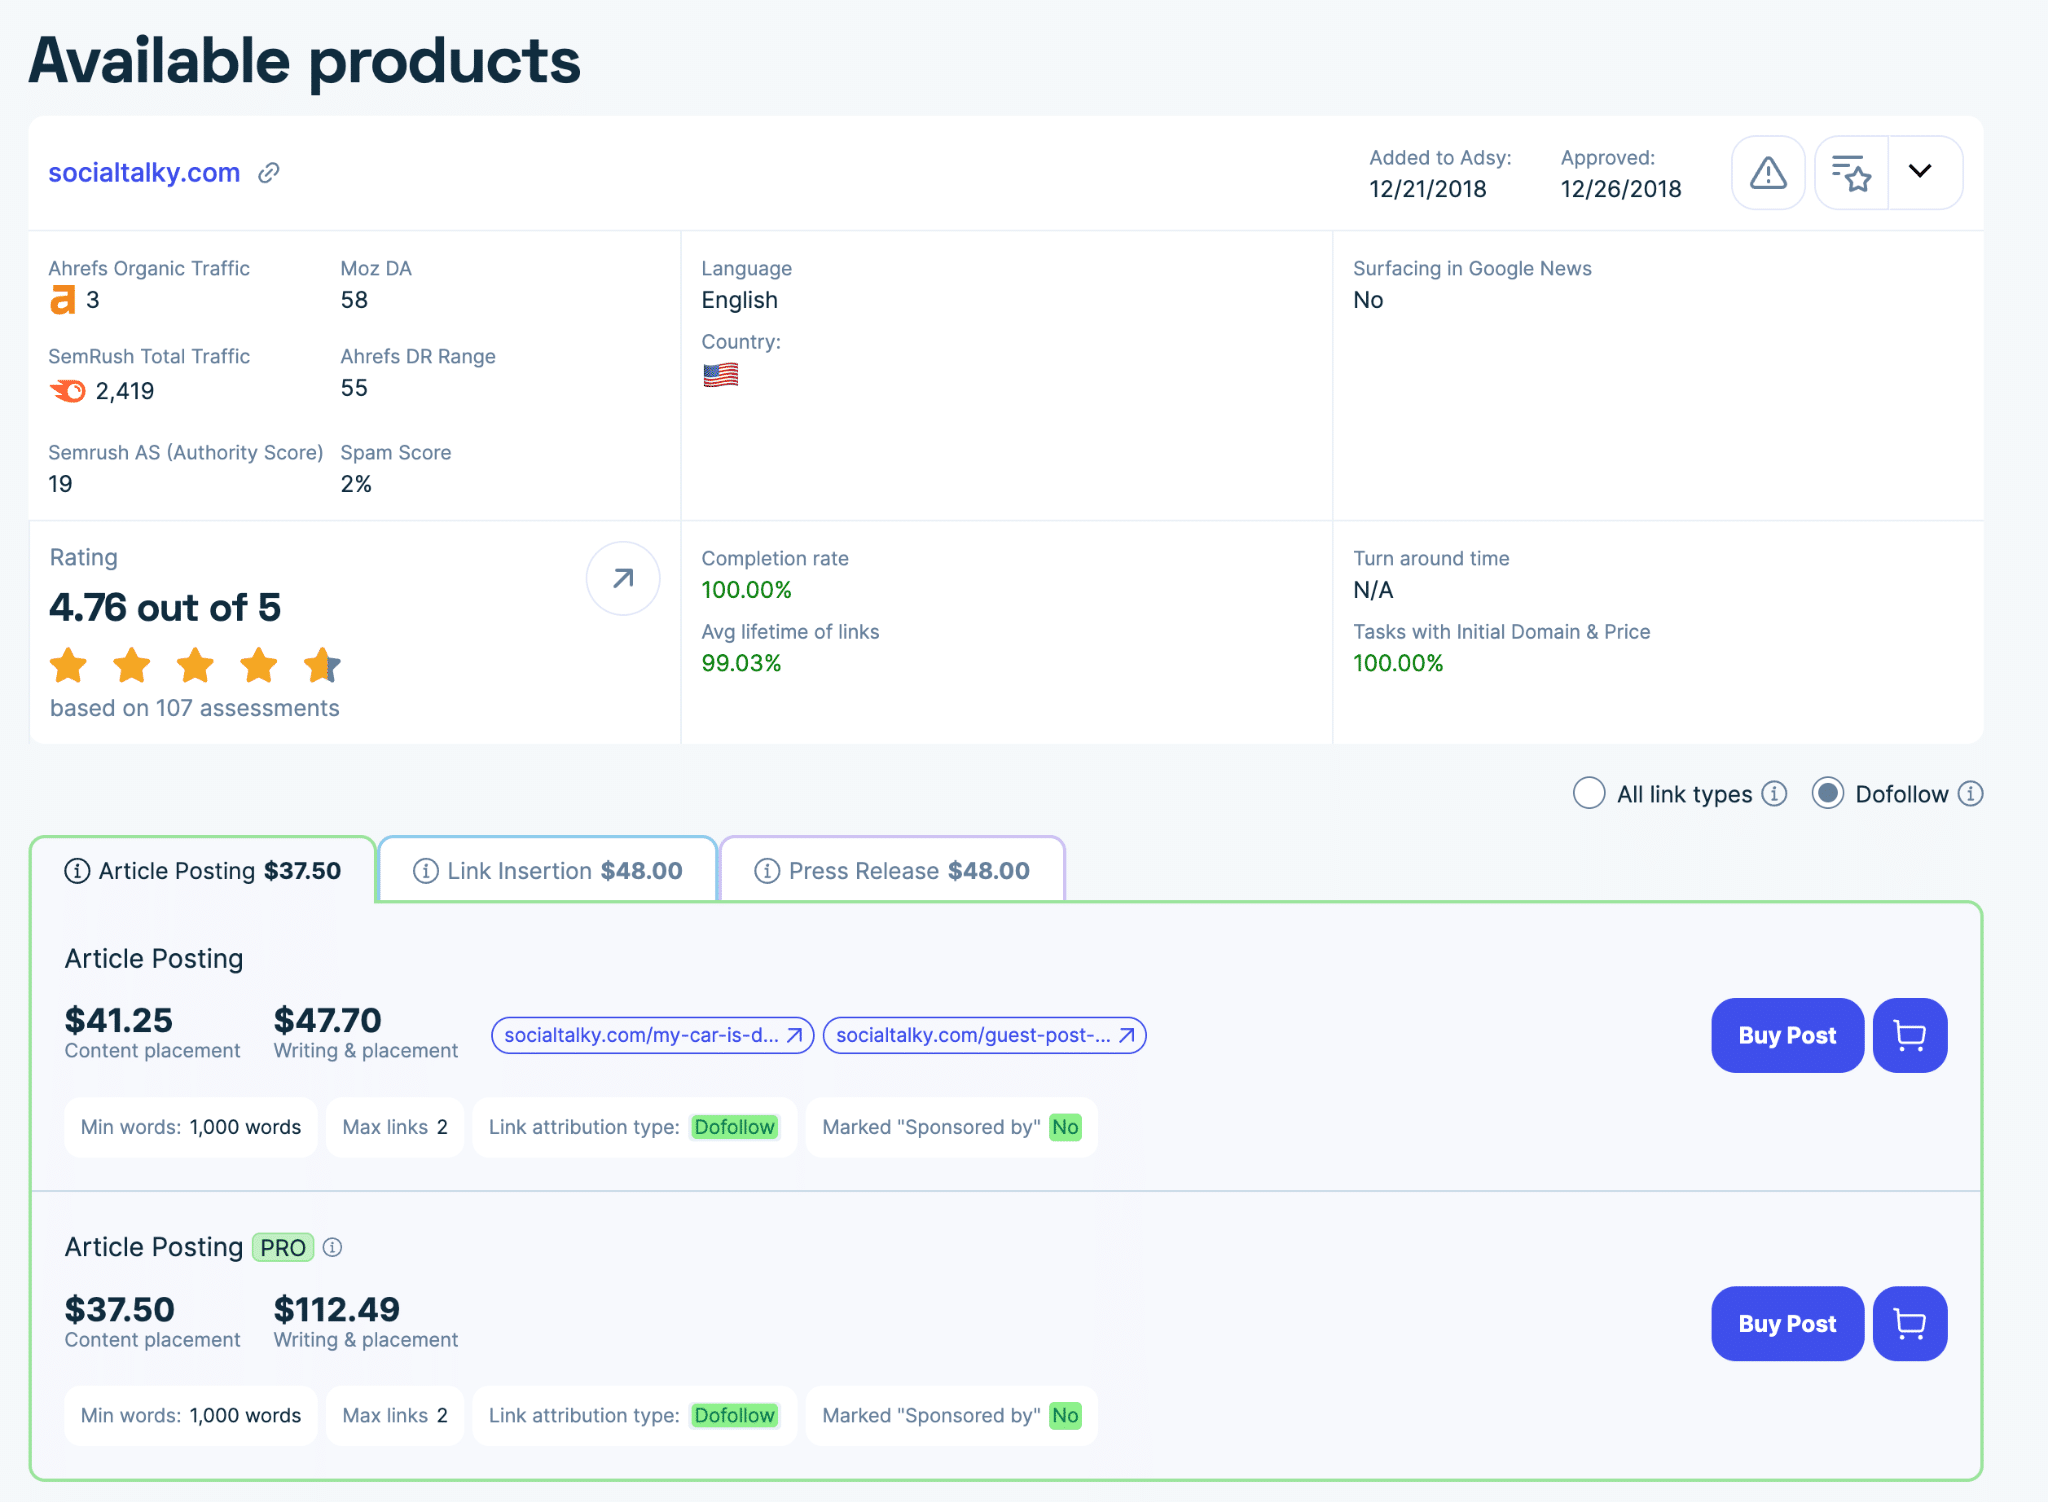Viewport: 2048px width, 1502px height.
Task: Click the warning triangle report icon
Action: click(x=1768, y=173)
